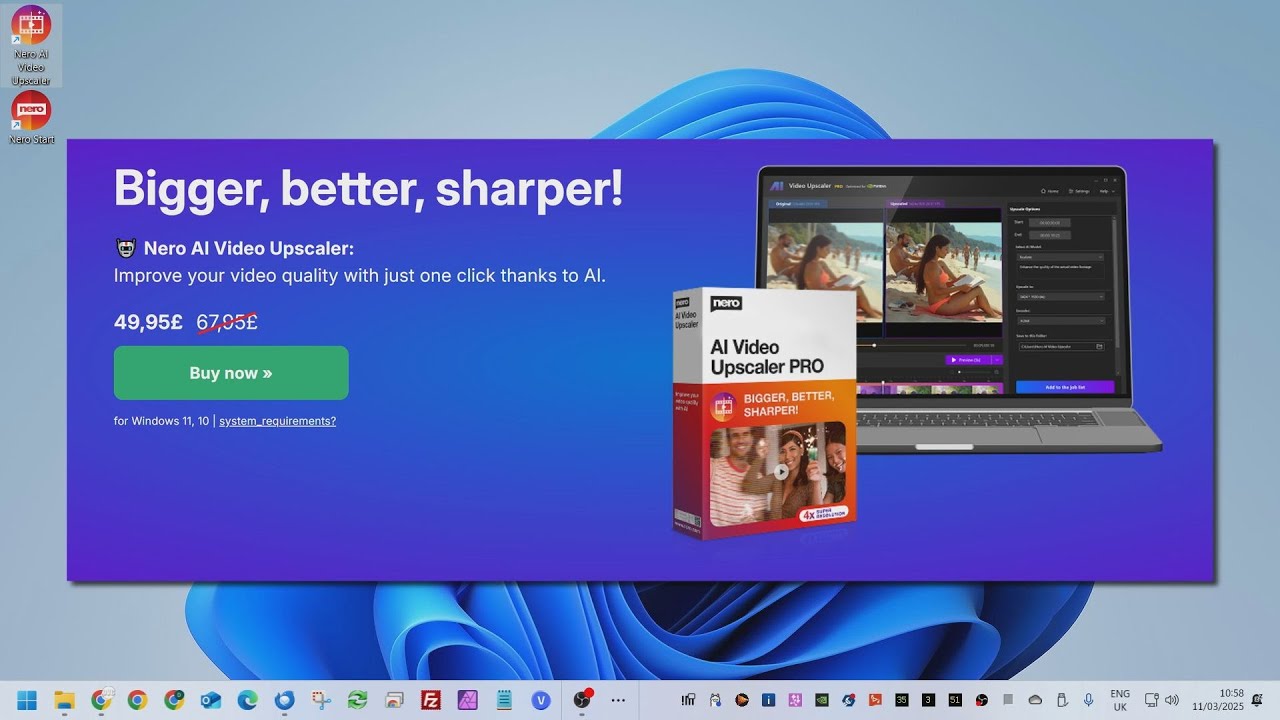The width and height of the screenshot is (1280, 720).
Task: Expand the Encoder dropdown
Action: coord(1060,319)
